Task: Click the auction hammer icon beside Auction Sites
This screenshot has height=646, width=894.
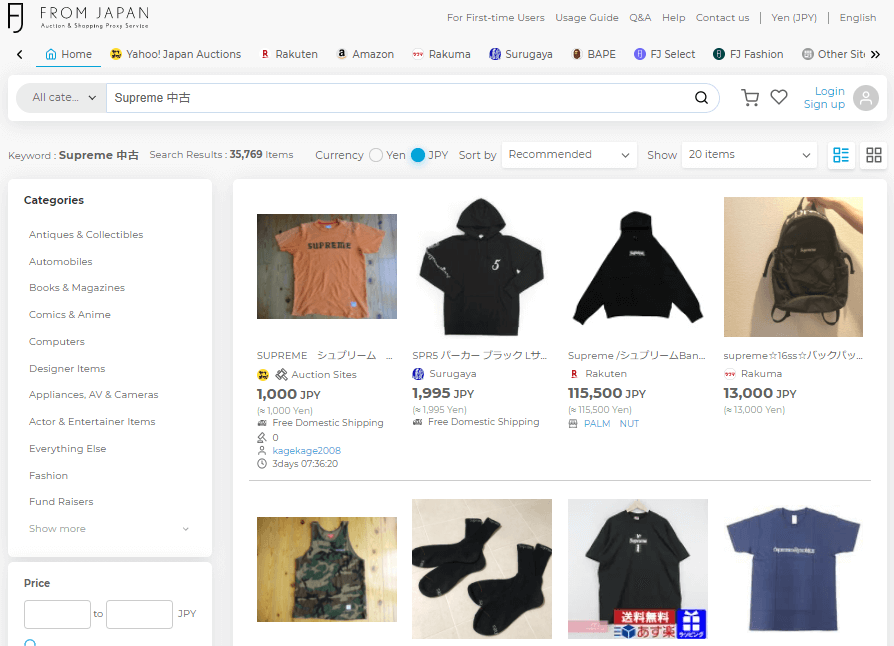Action: (x=281, y=375)
